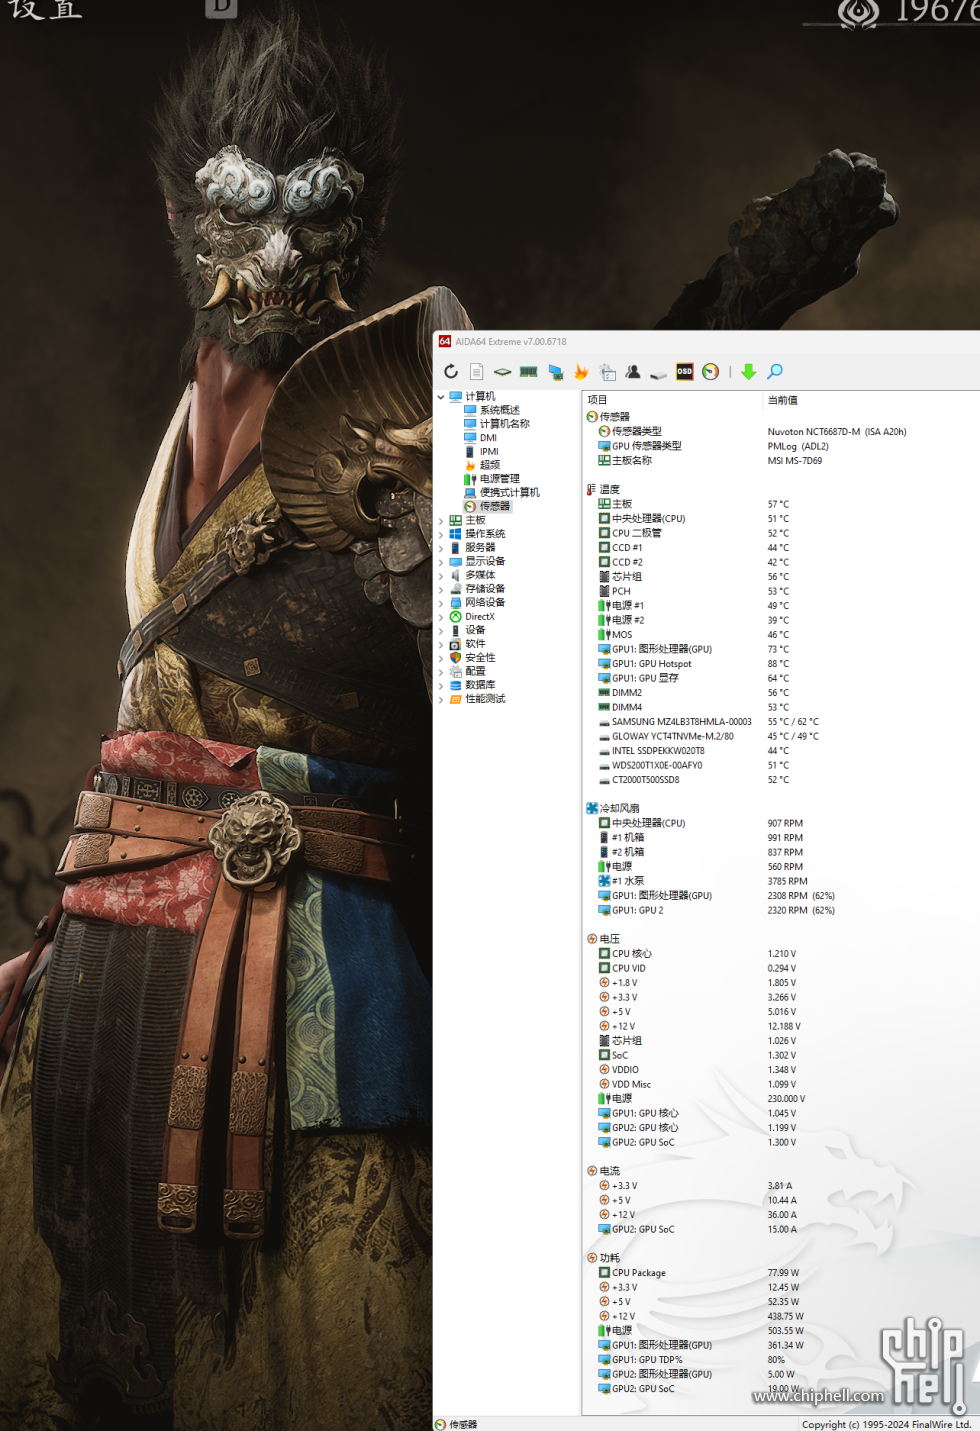Click the 当前值 column header
The width and height of the screenshot is (980, 1431).
pos(783,400)
